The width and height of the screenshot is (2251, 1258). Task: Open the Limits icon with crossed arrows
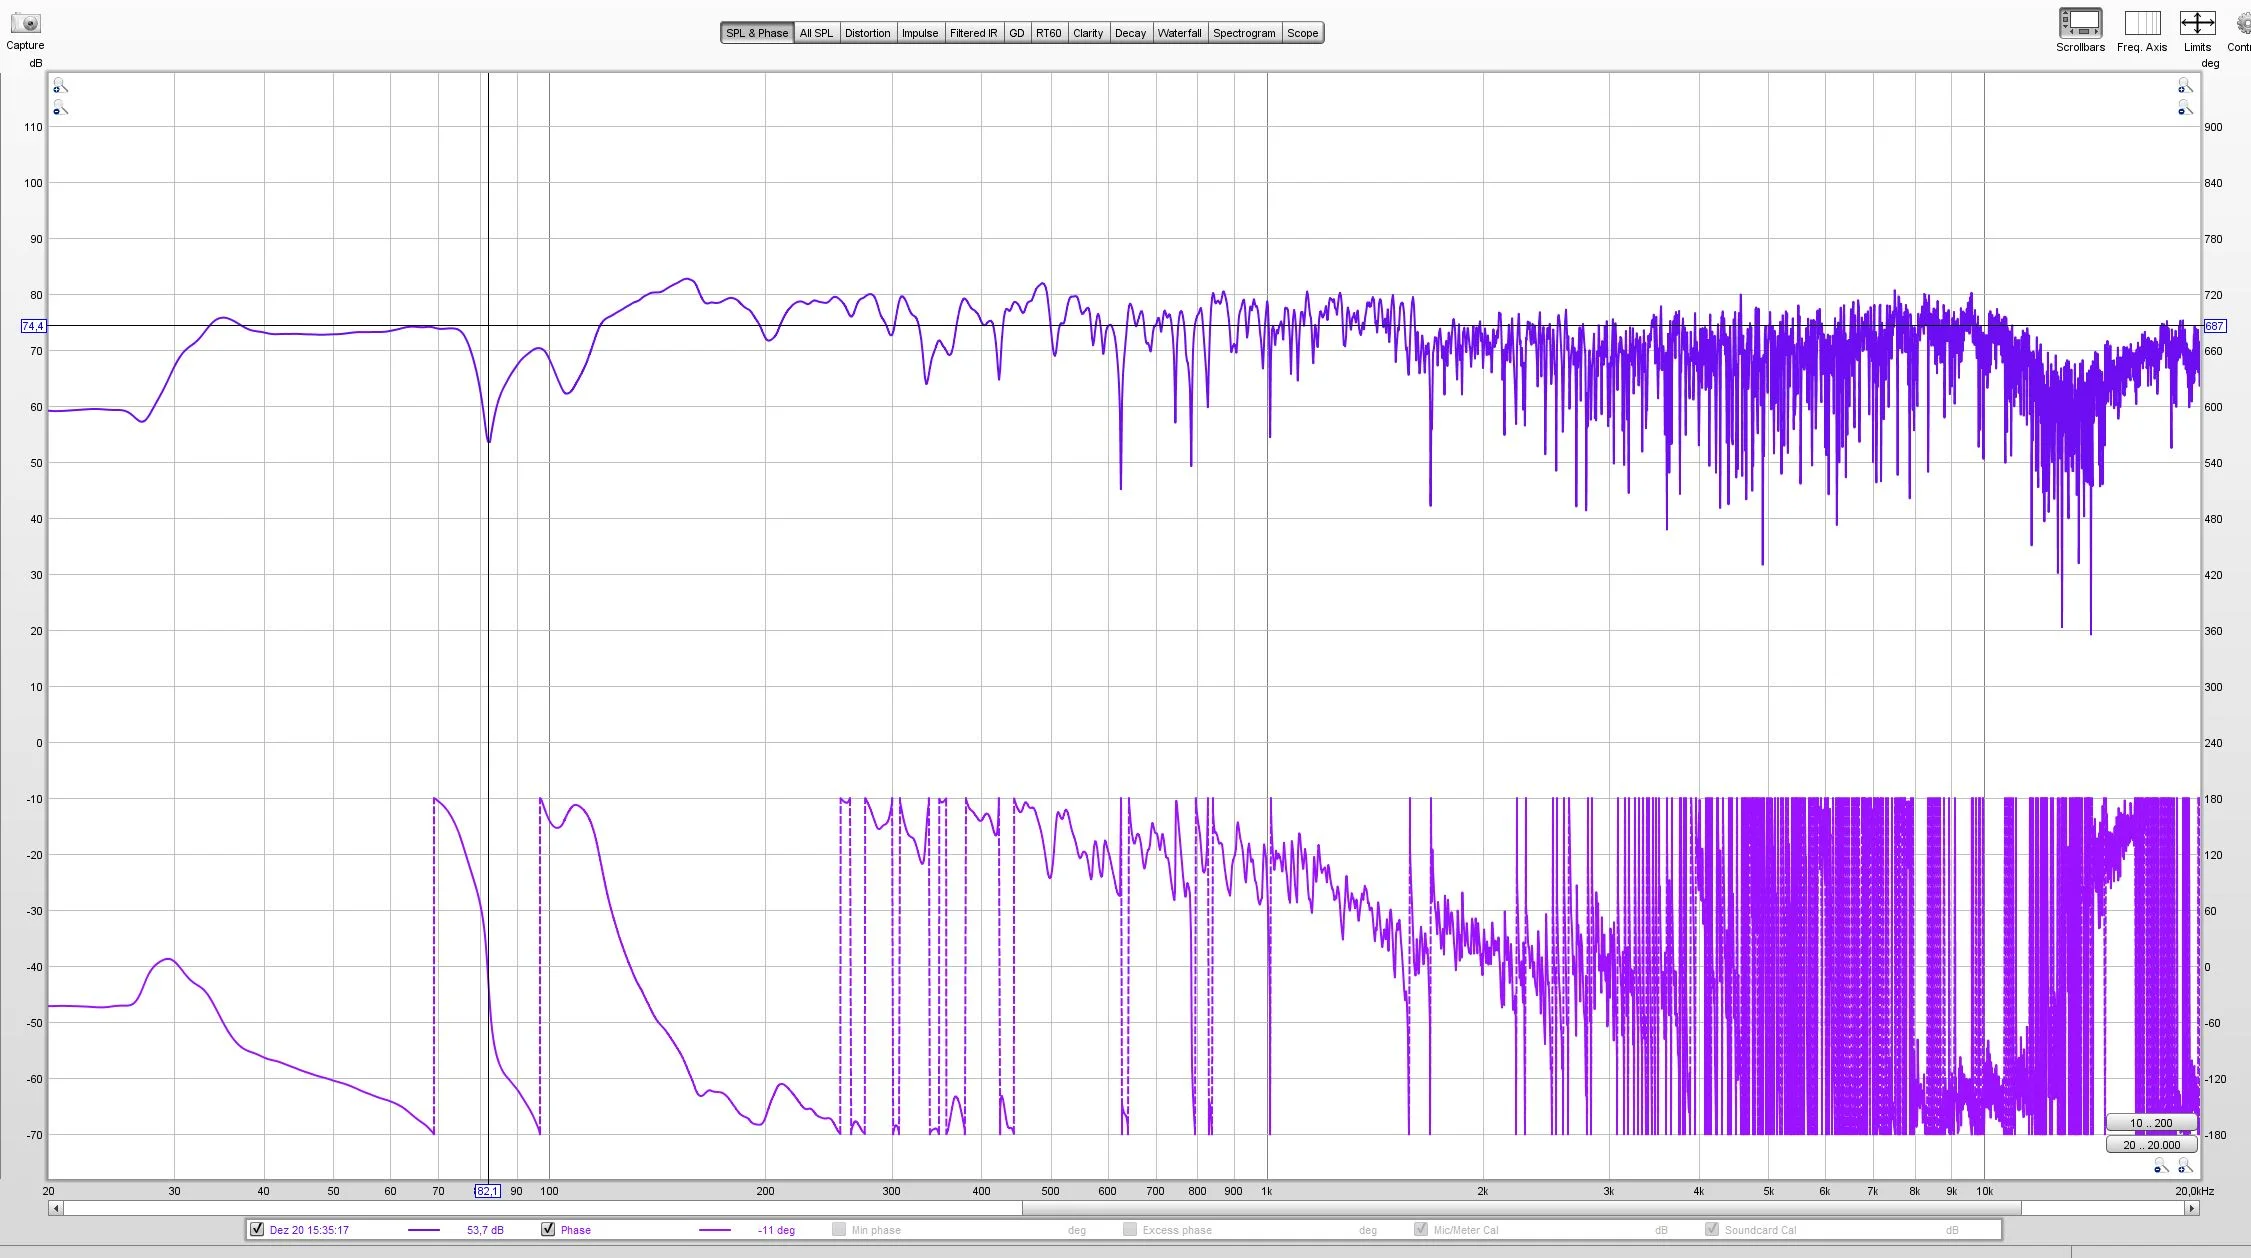click(x=2197, y=23)
